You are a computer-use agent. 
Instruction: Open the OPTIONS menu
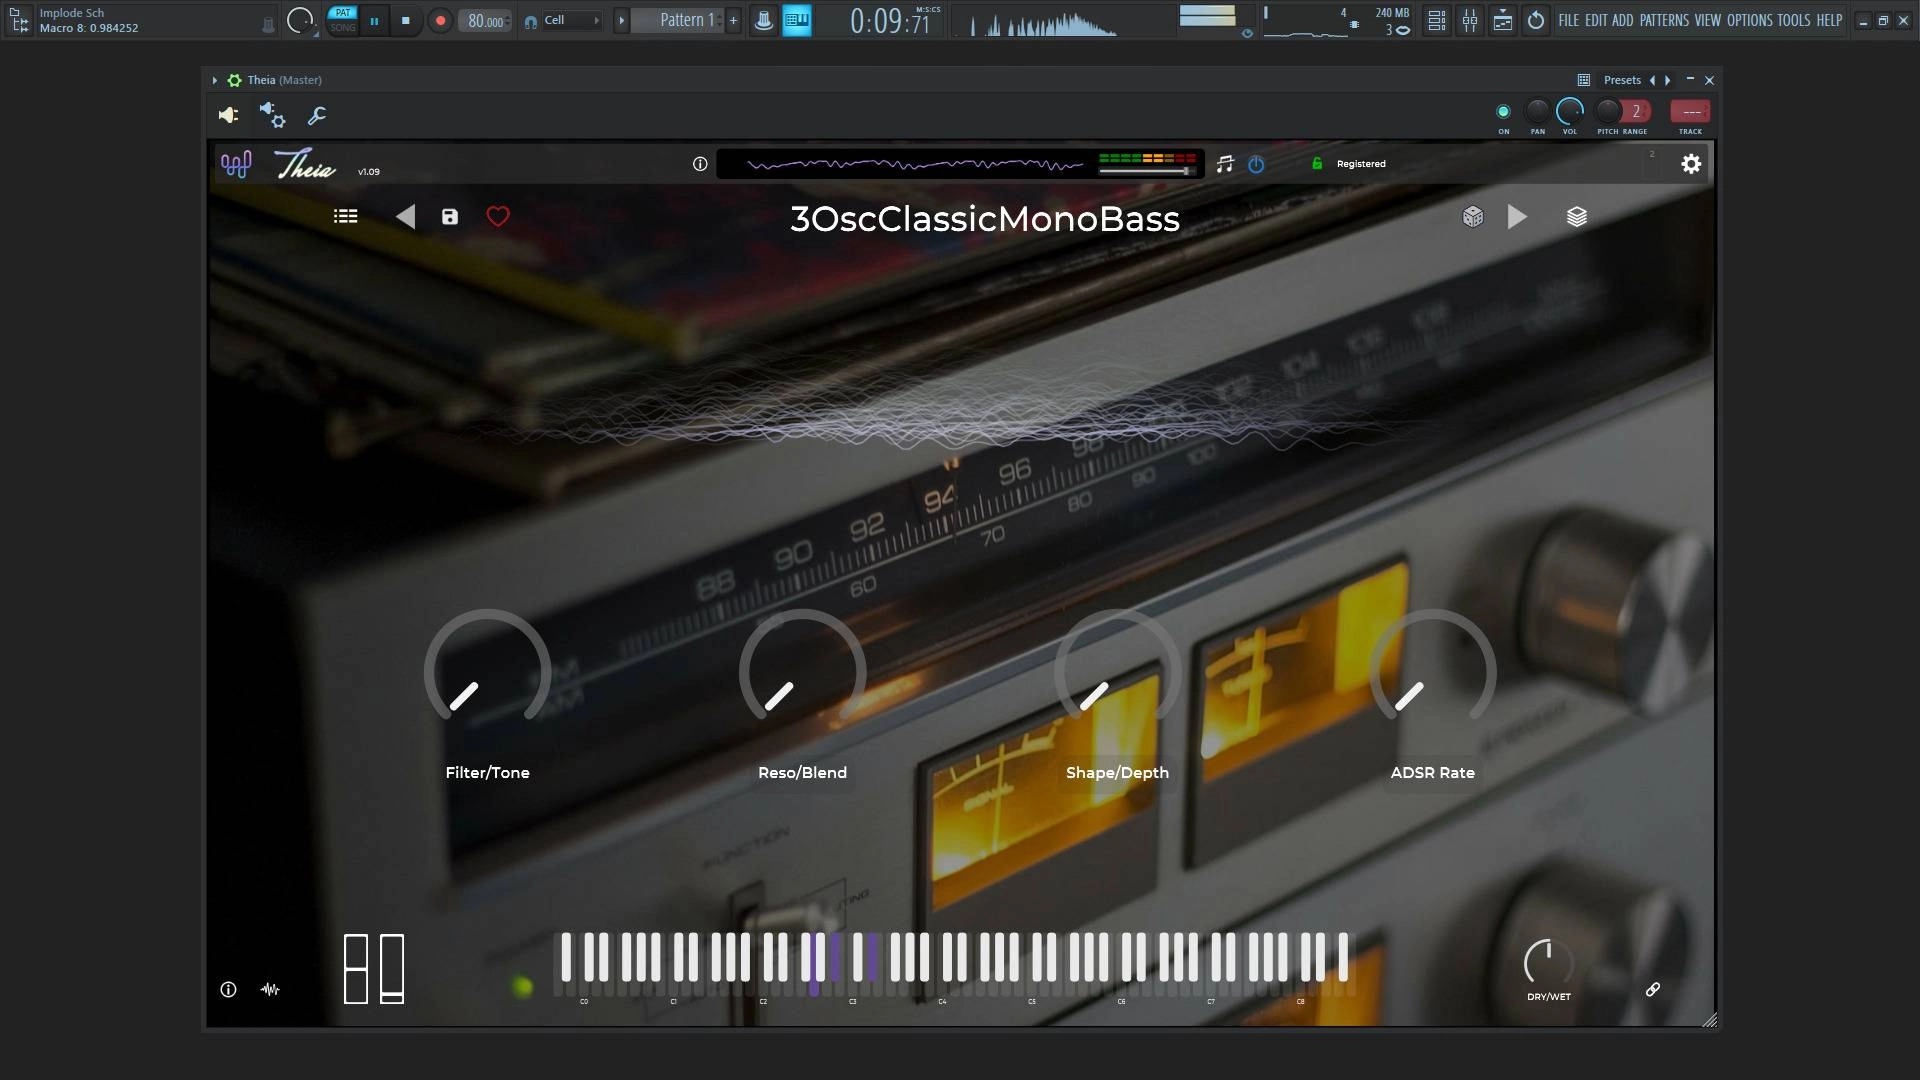(1749, 20)
